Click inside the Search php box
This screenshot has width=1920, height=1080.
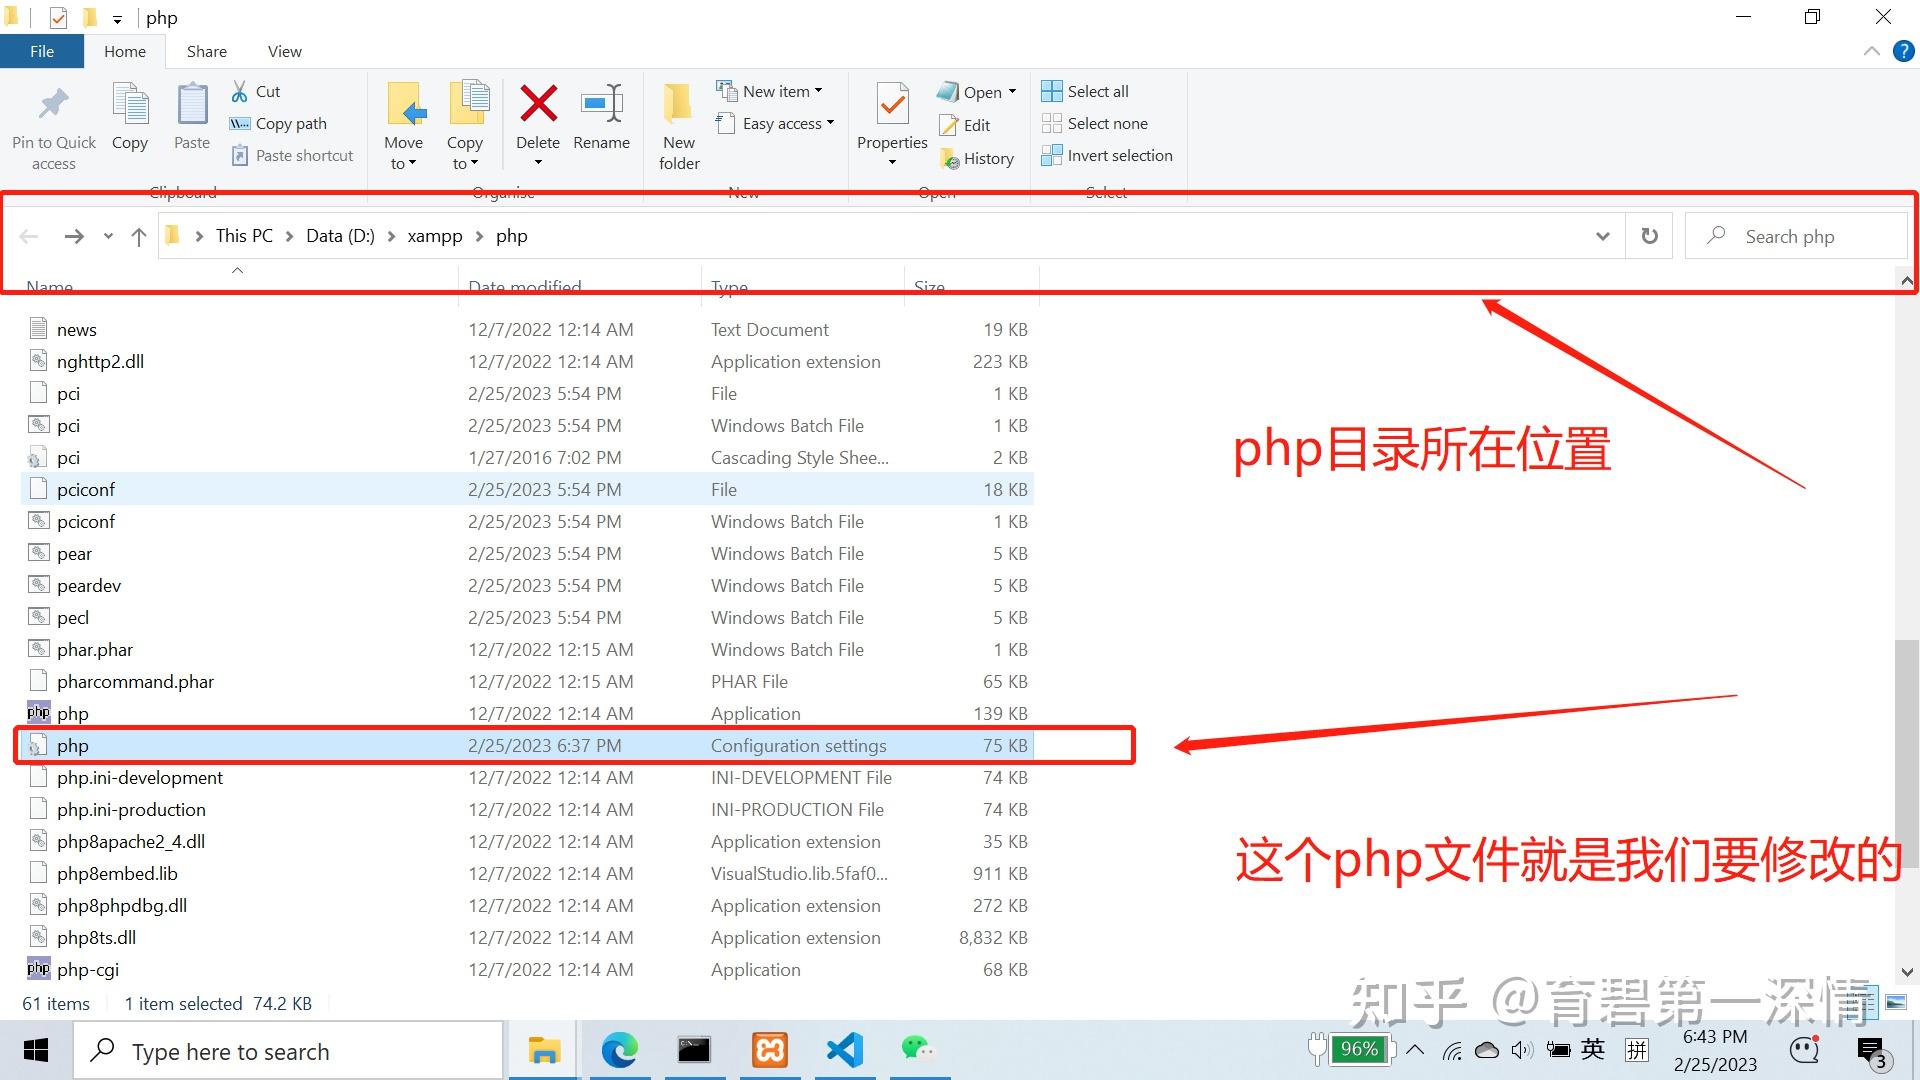1800,236
